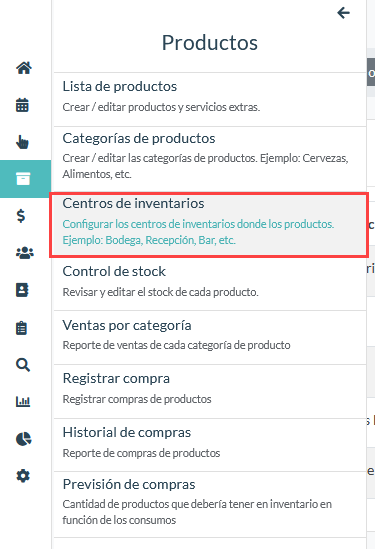Click the clipboard list icon

(x=22, y=328)
